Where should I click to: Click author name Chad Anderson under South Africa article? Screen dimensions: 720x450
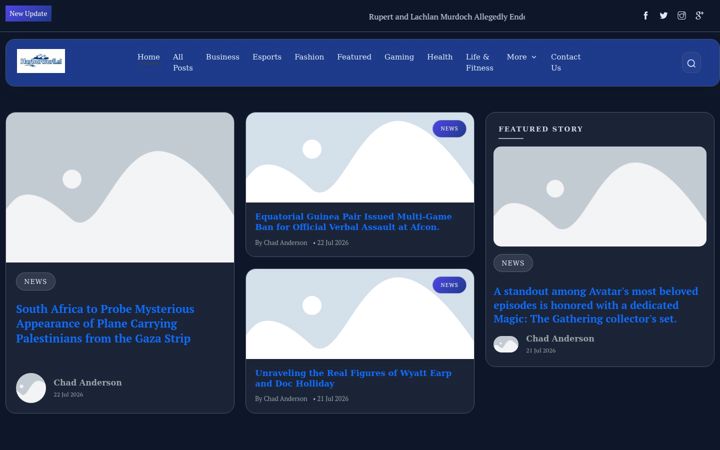88,382
